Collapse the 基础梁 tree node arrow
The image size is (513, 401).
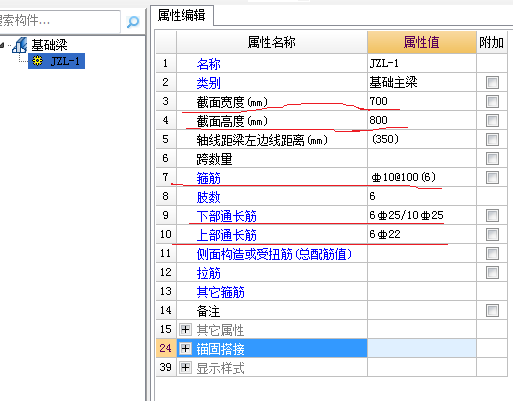tap(2, 45)
